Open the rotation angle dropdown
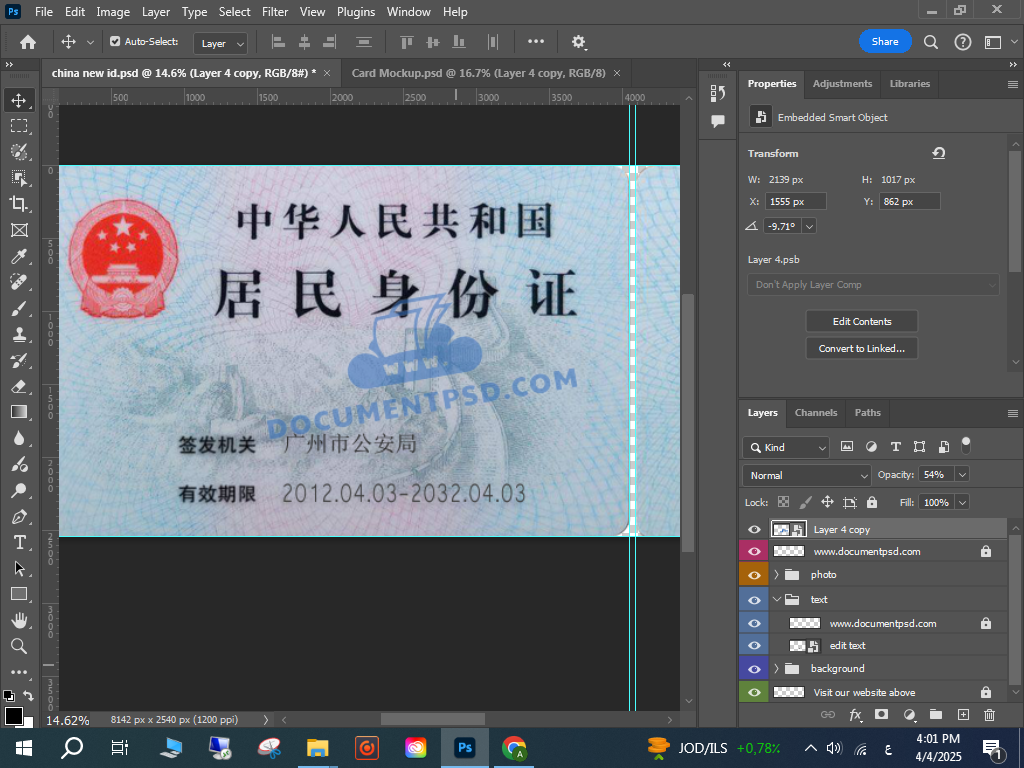This screenshot has height=768, width=1024. (809, 227)
